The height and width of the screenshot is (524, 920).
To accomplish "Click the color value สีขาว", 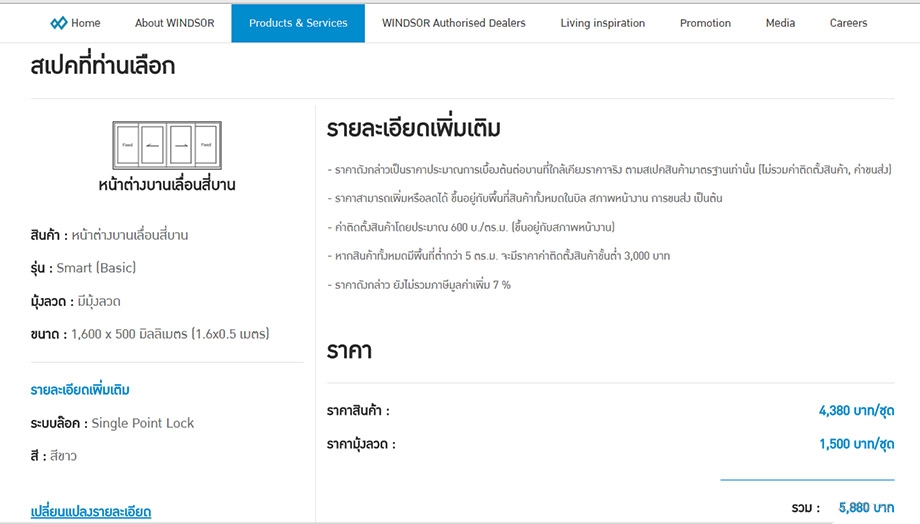I will coord(63,456).
